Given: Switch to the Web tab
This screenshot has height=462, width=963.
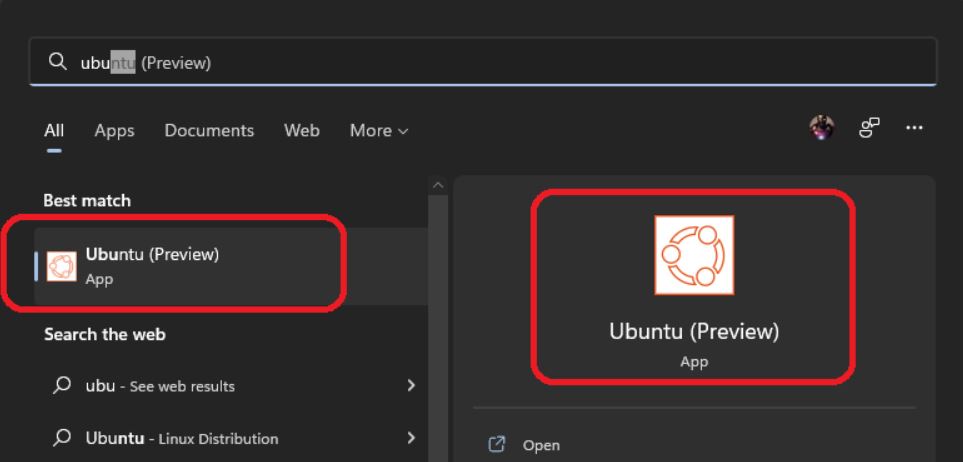Looking at the screenshot, I should [302, 130].
